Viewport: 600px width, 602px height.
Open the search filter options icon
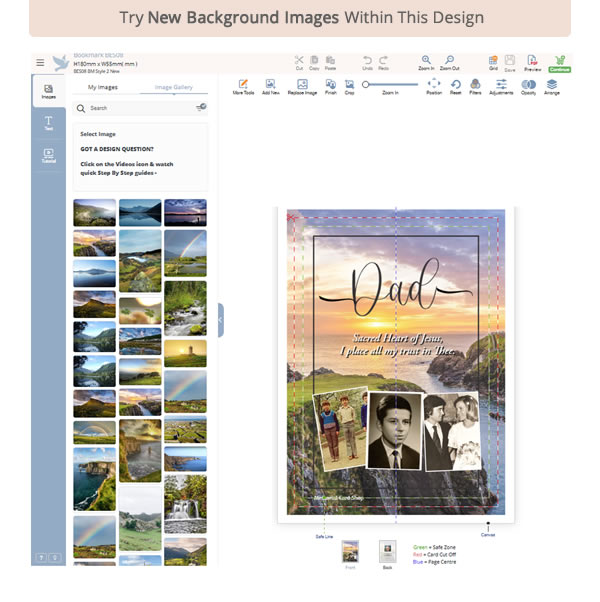point(201,107)
